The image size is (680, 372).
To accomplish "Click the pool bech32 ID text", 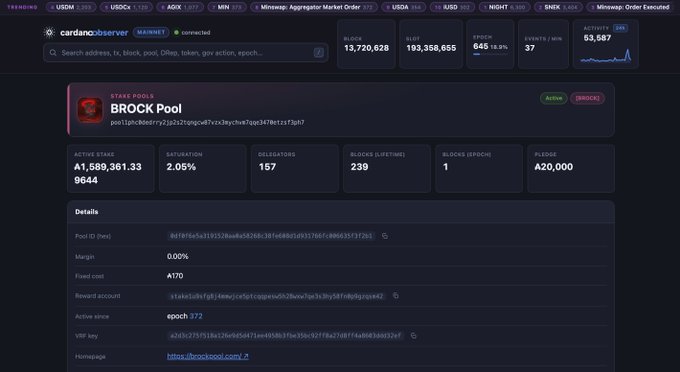I will click(x=207, y=123).
